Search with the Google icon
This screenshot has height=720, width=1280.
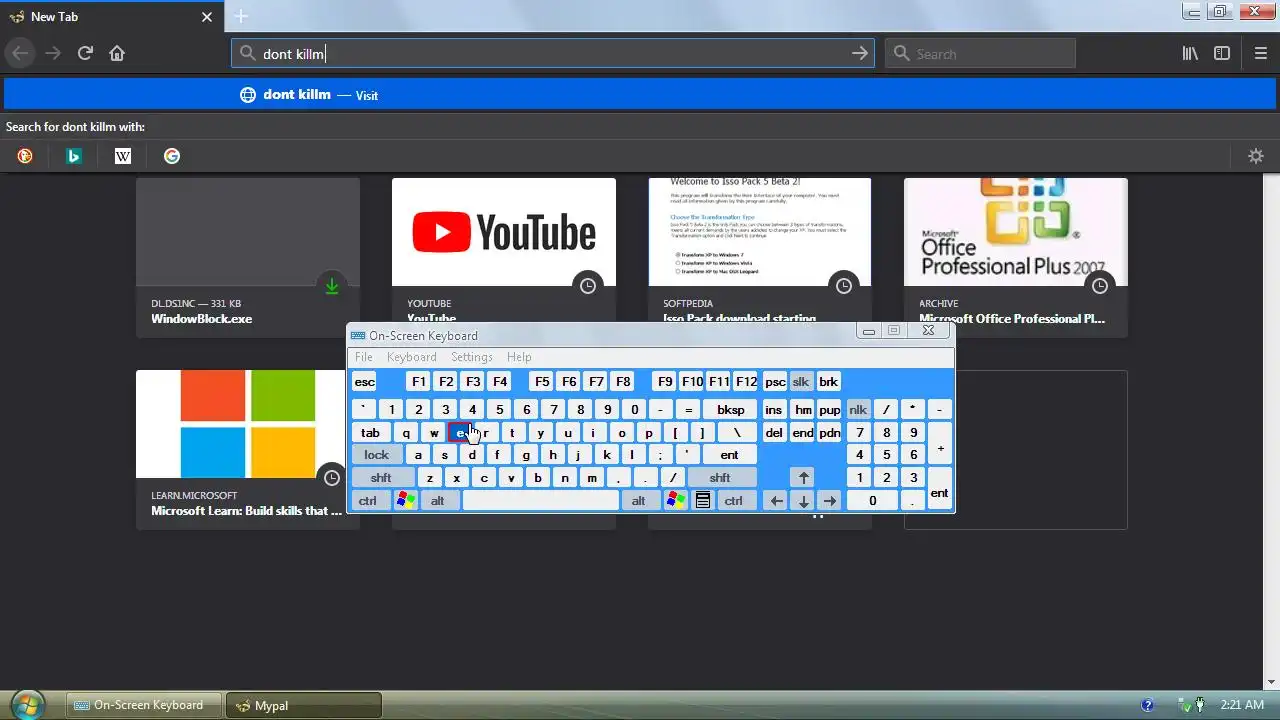click(172, 156)
